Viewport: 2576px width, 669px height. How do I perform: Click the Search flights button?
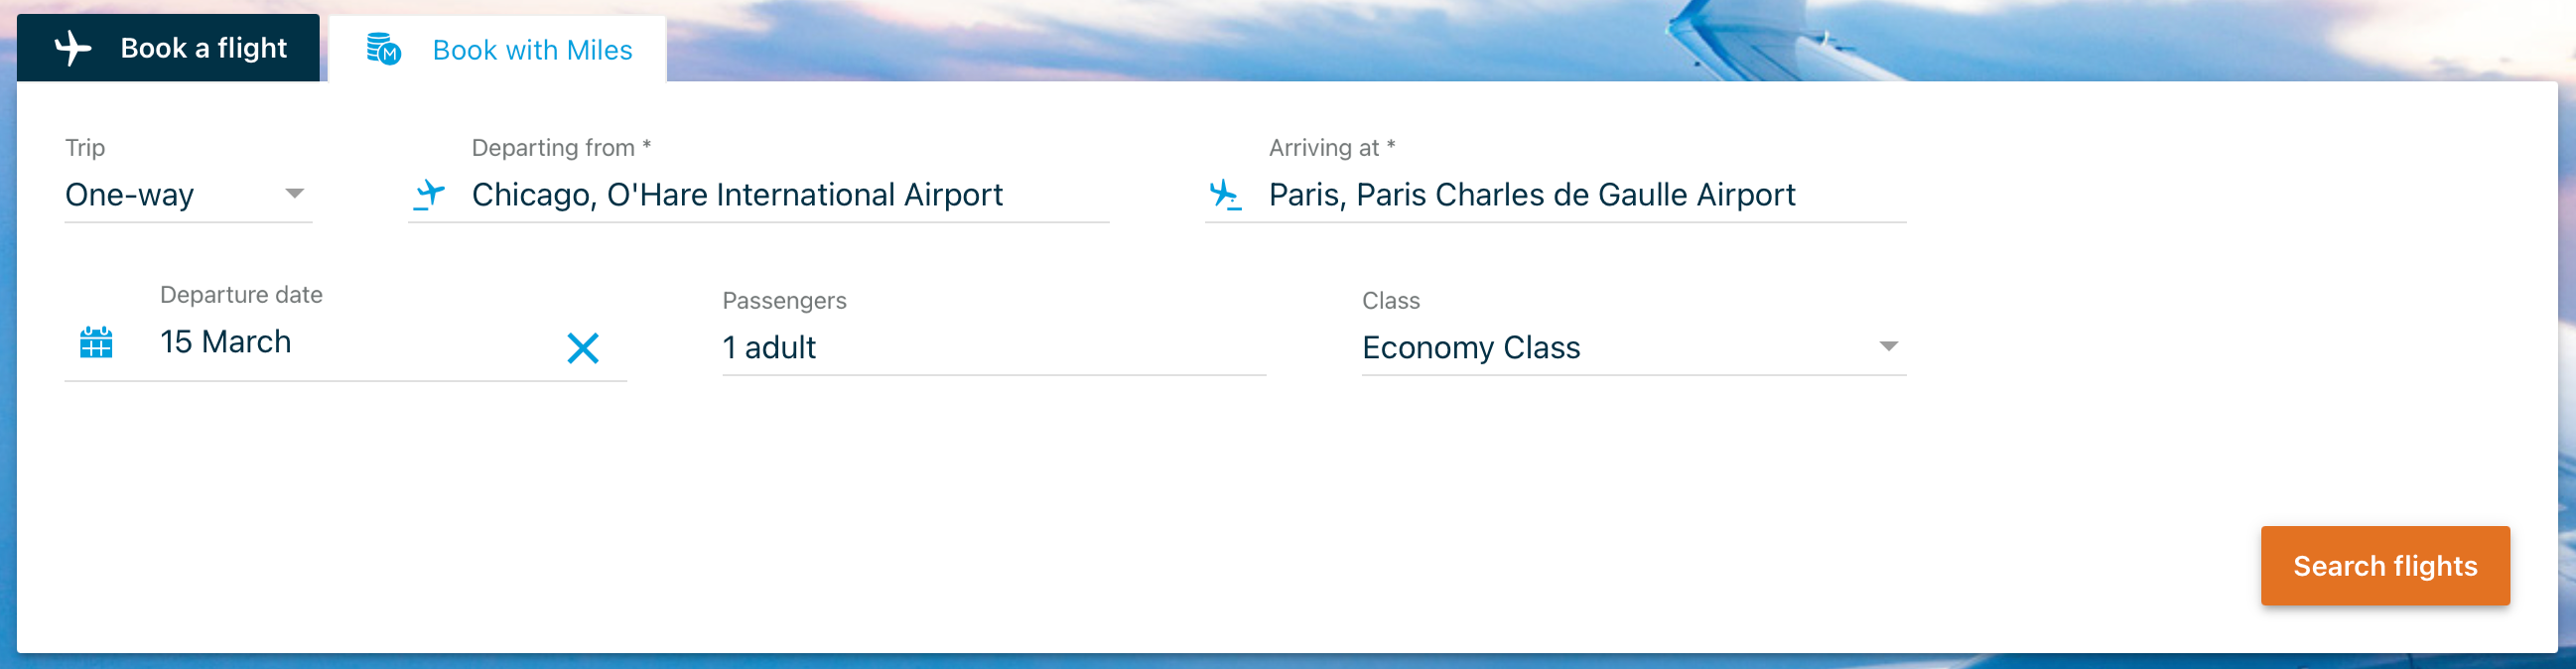tap(2385, 566)
